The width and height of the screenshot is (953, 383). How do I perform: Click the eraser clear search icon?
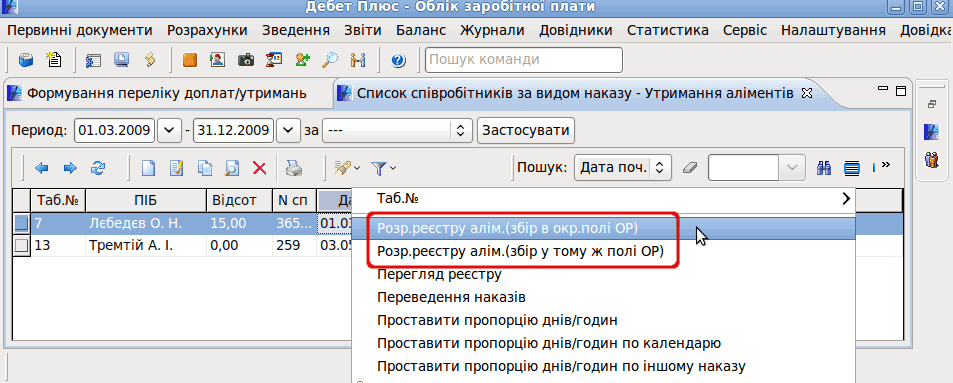pos(690,168)
